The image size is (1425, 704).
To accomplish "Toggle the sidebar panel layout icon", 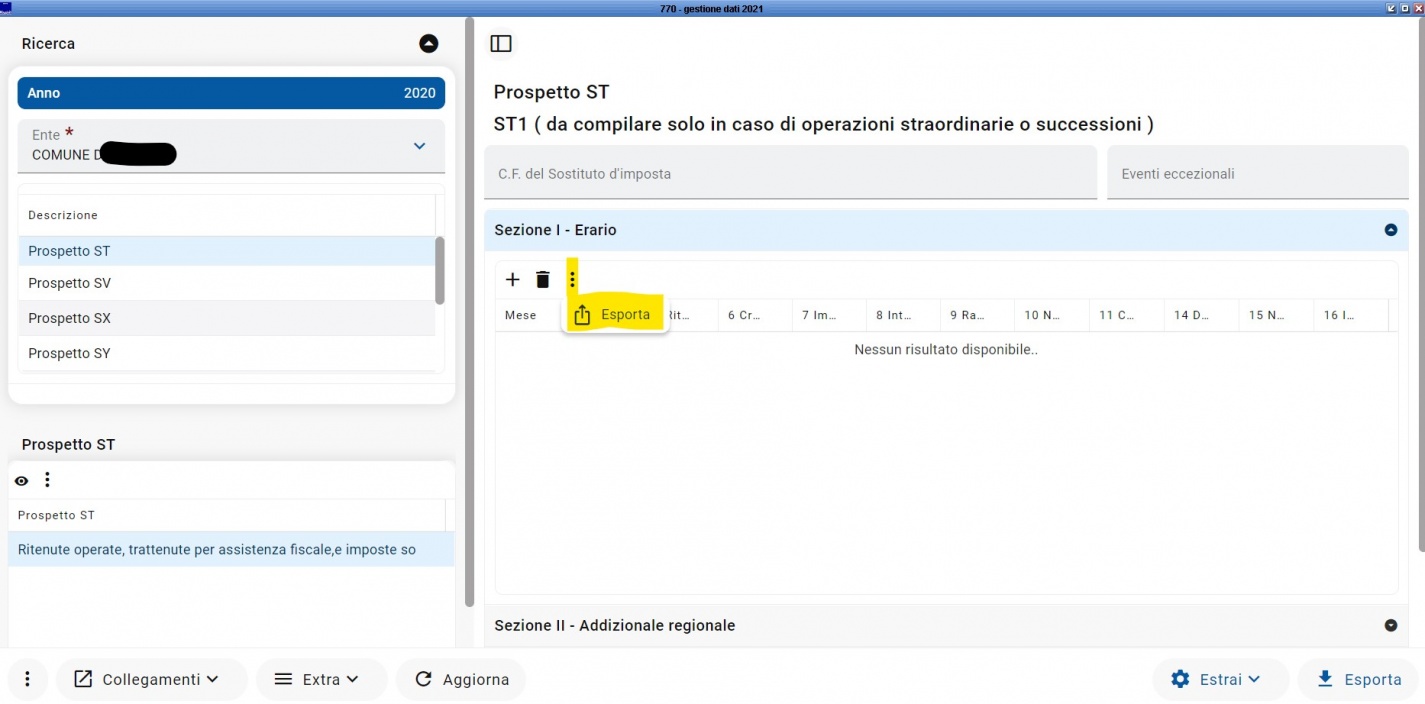I will click(x=501, y=44).
